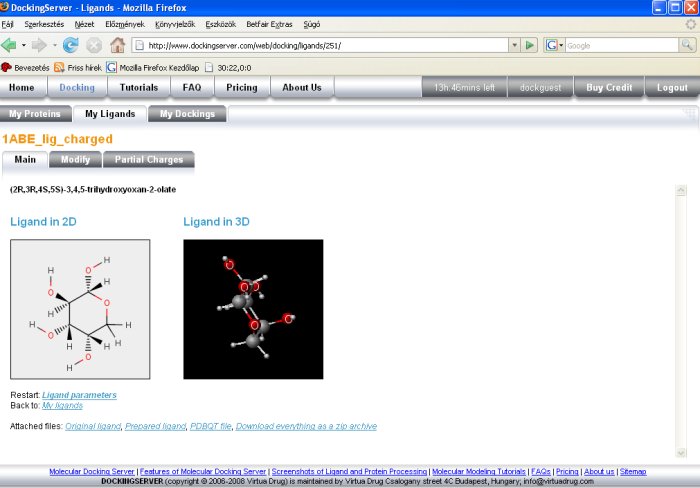This screenshot has width=700, height=488.
Task: Click the Logout button
Action: click(672, 88)
